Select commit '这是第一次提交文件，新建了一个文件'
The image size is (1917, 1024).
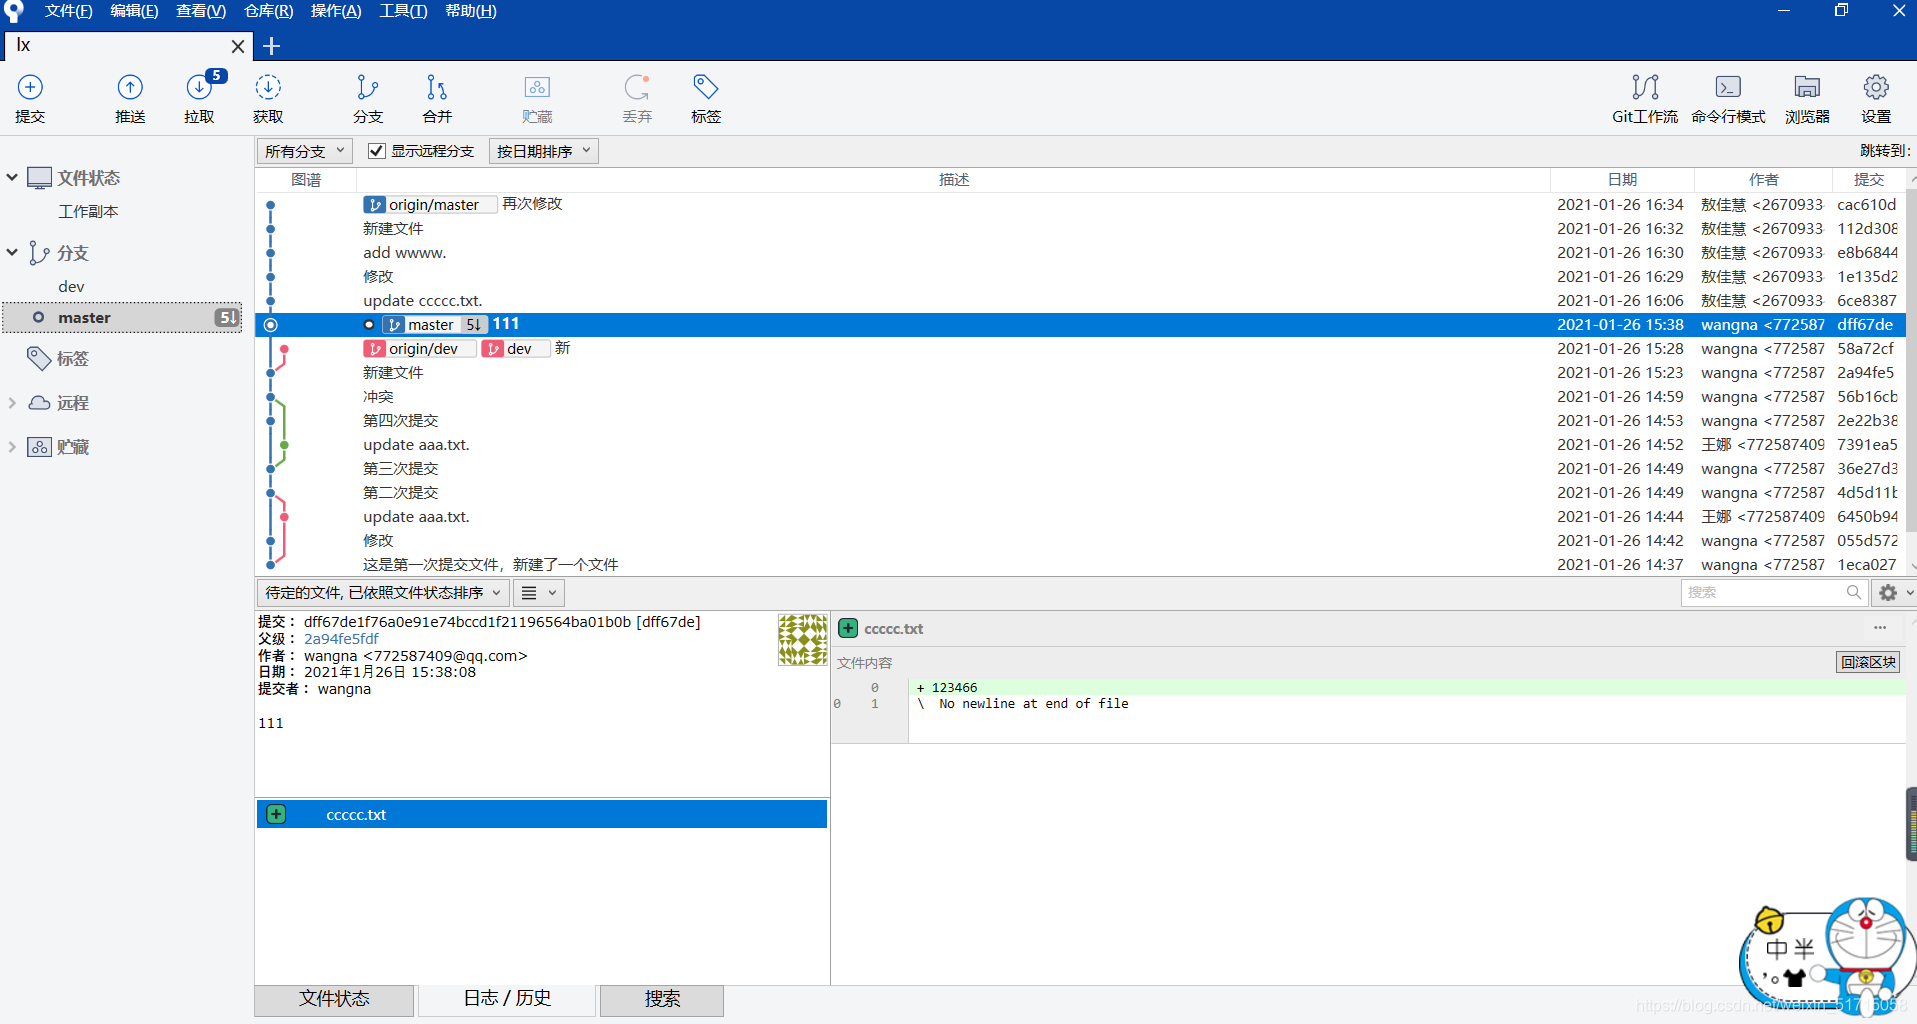[1080, 564]
